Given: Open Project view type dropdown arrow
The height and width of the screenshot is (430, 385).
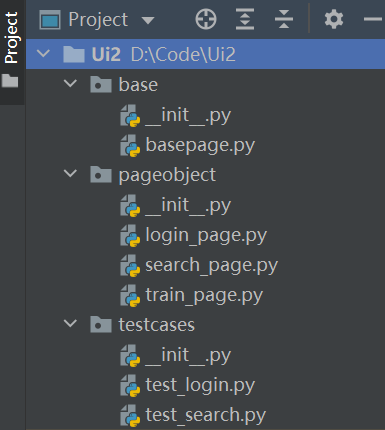Looking at the screenshot, I should pos(148,20).
